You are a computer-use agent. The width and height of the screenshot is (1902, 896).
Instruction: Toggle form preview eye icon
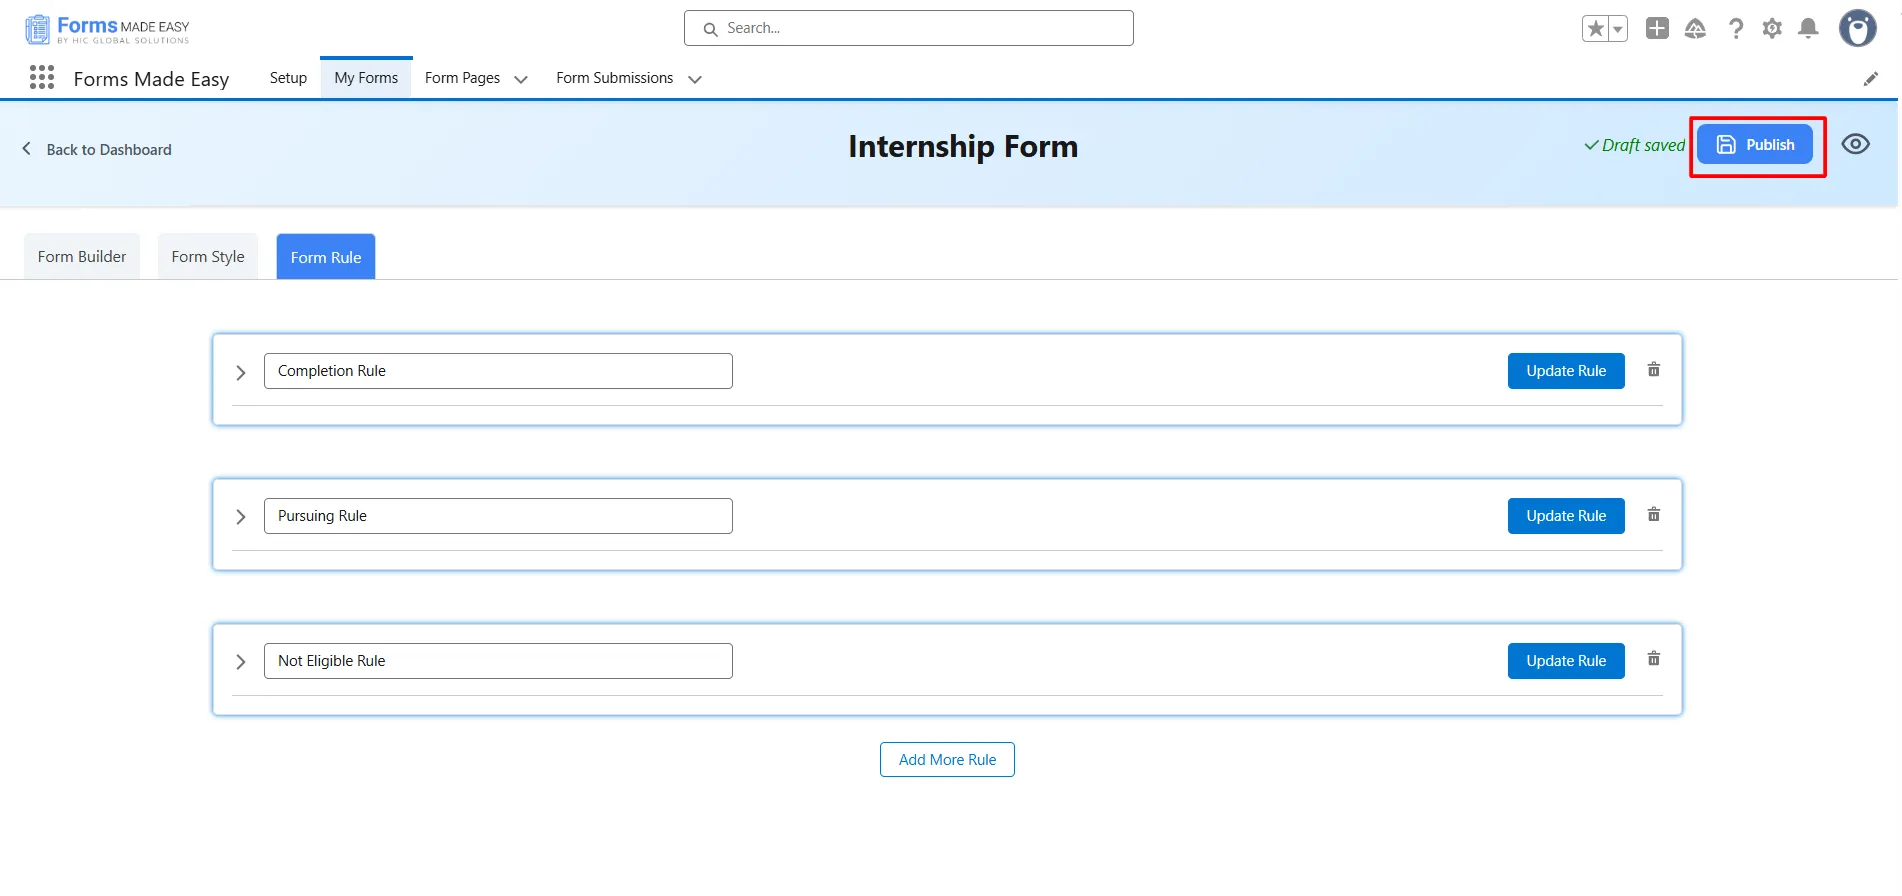point(1855,144)
